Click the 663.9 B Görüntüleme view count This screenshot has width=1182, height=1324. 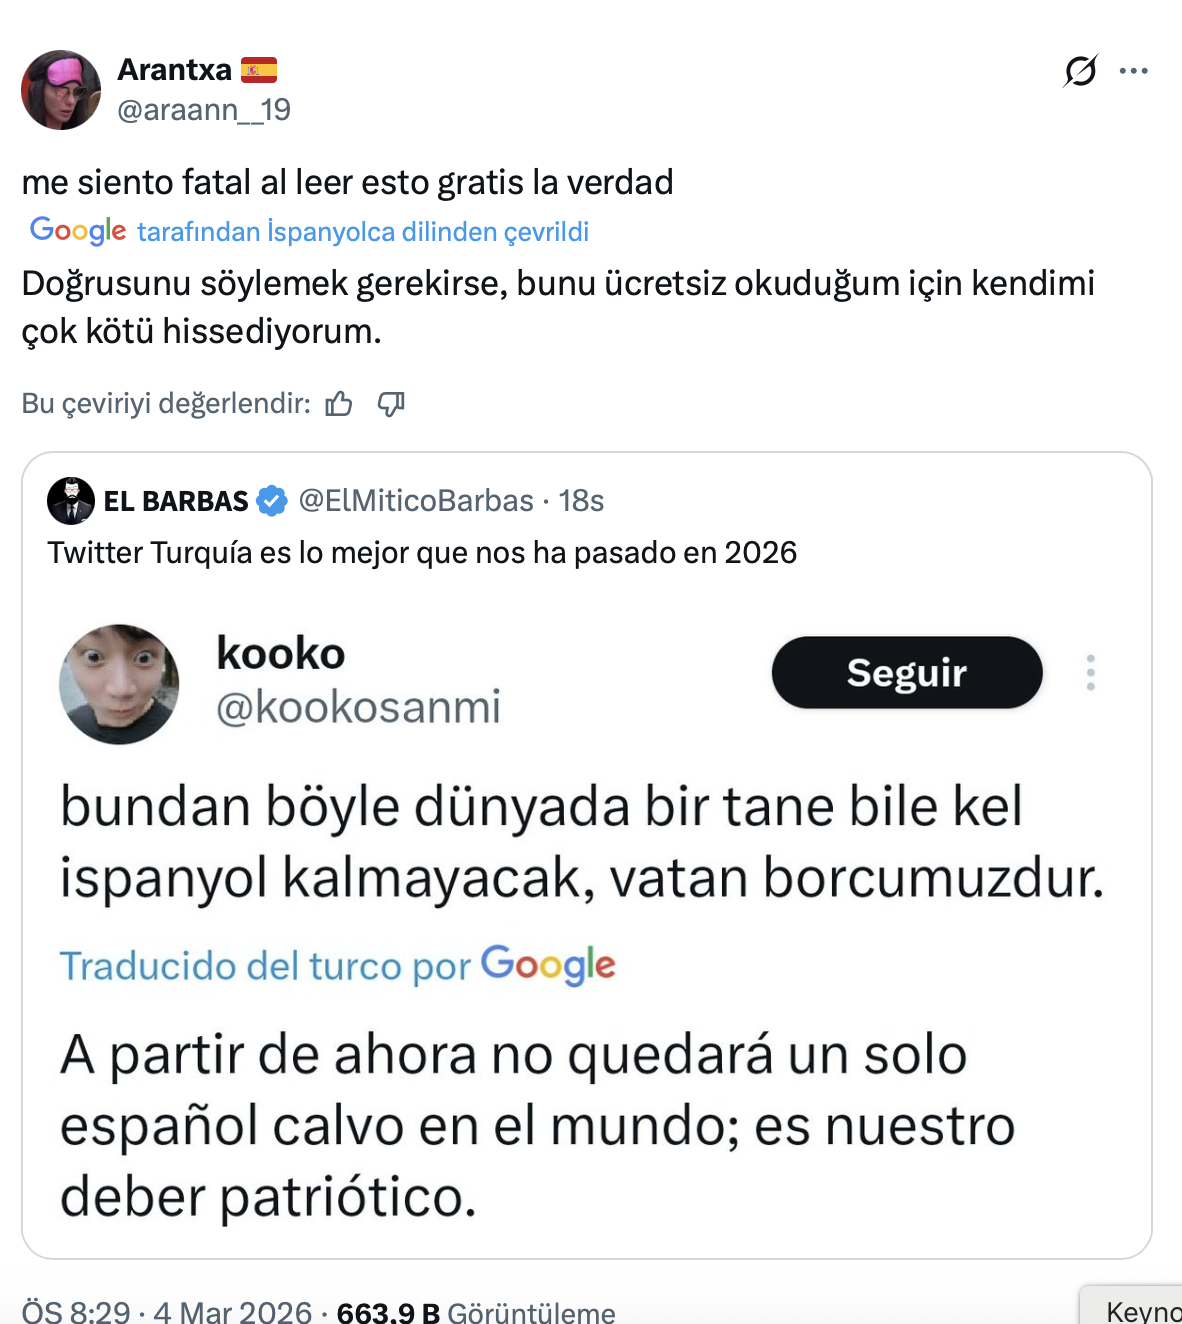pos(476,1312)
